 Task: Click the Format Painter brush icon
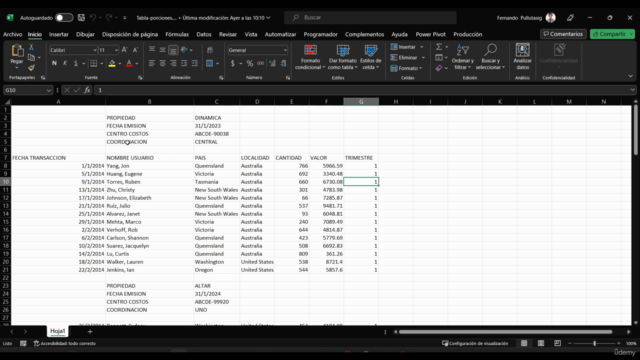pos(31,67)
